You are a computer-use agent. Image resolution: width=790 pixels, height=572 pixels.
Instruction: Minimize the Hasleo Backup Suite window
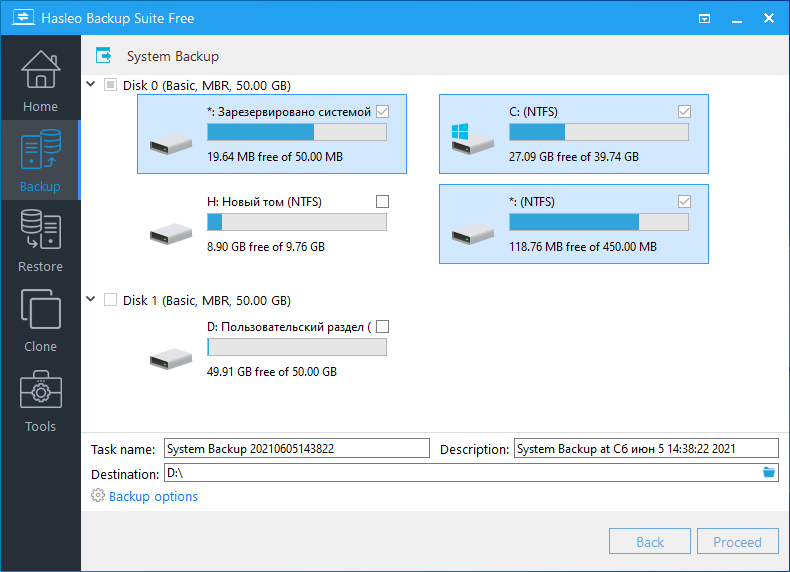737,19
